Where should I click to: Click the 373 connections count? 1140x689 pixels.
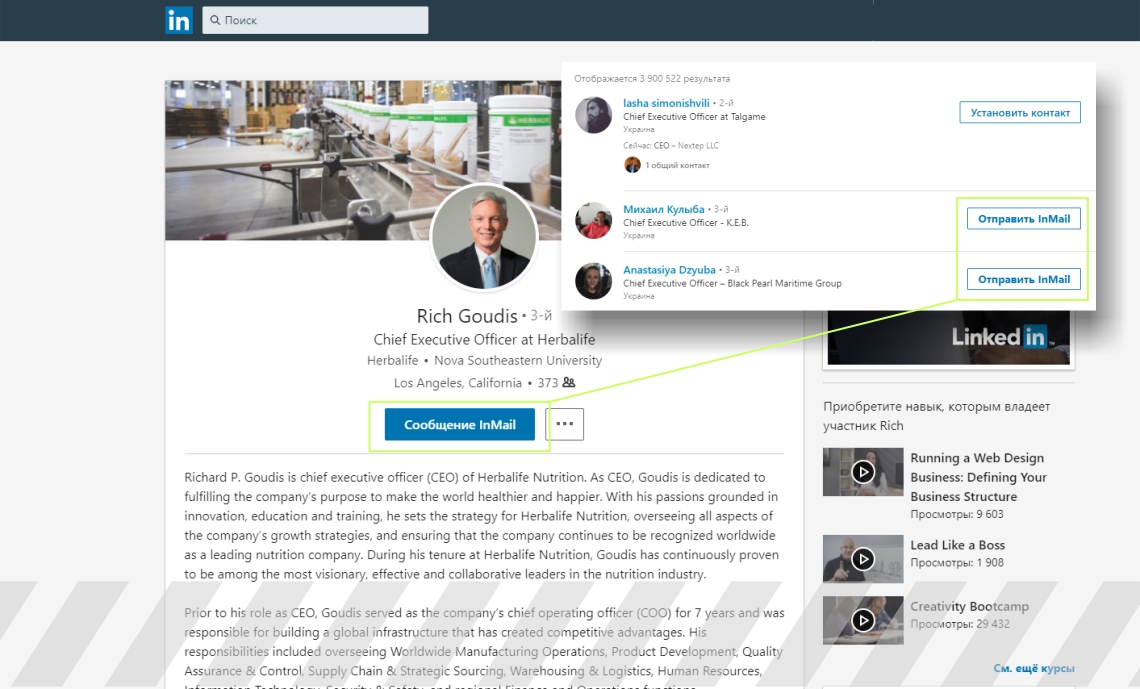click(x=547, y=383)
